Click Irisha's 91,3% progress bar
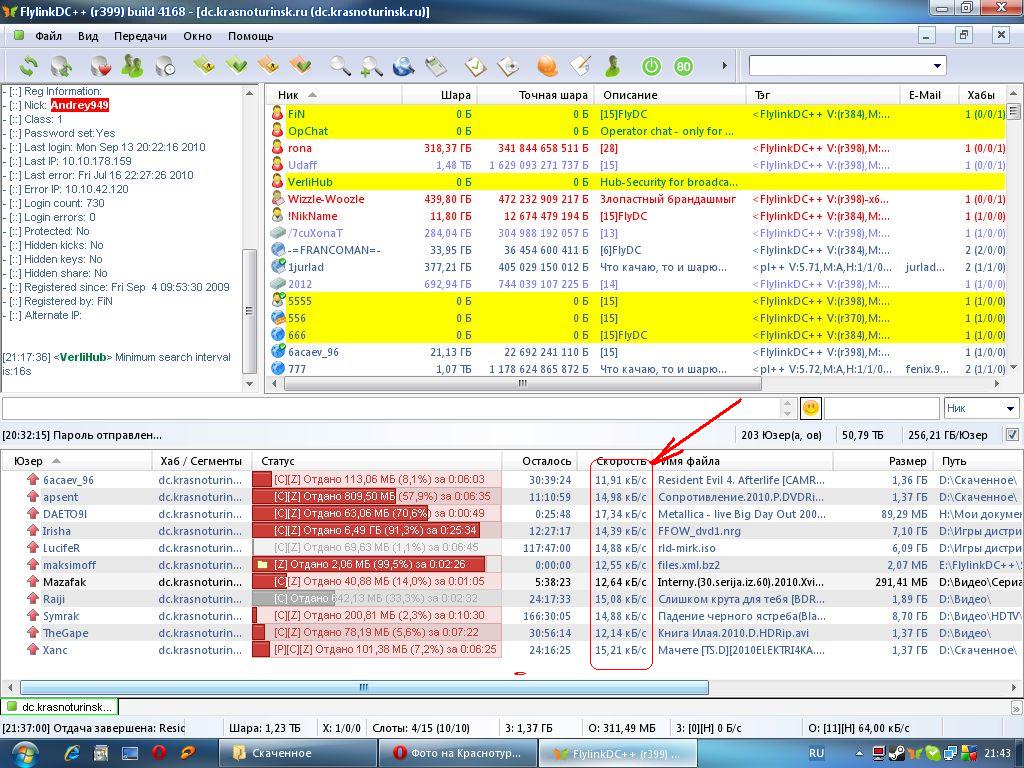This screenshot has width=1024, height=768. click(377, 530)
